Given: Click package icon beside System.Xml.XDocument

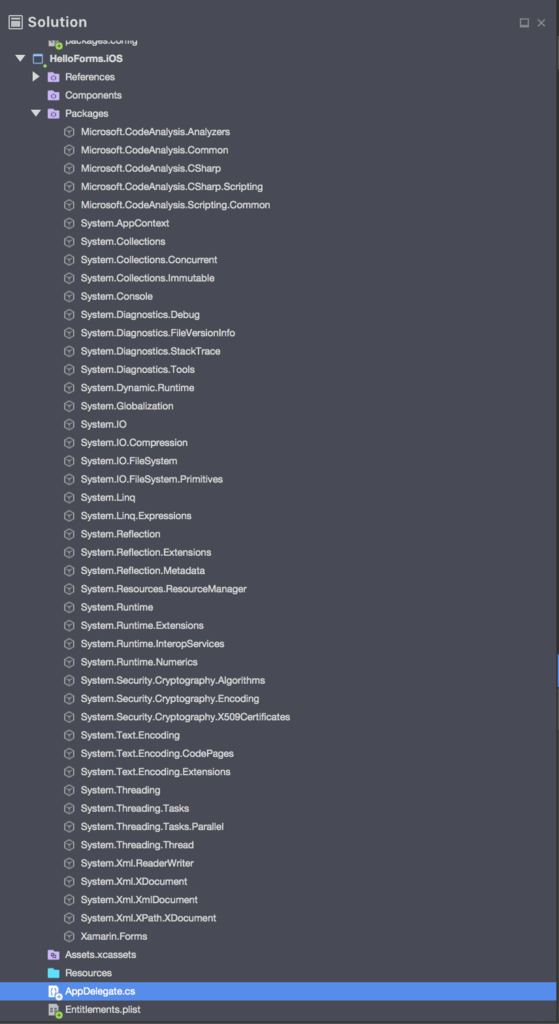Looking at the screenshot, I should tap(69, 882).
